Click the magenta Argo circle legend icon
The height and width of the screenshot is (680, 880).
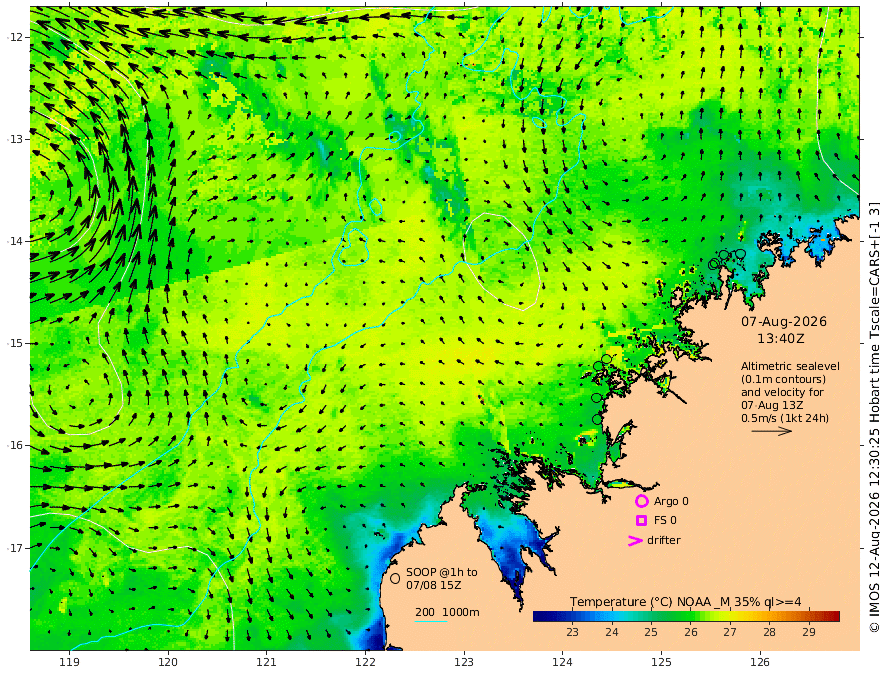point(641,501)
